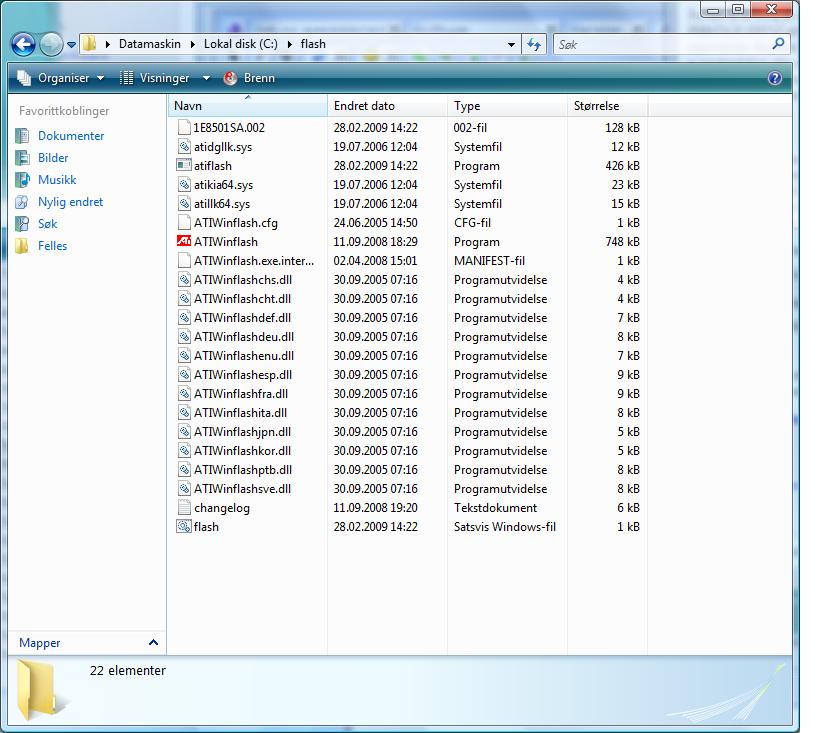Navigate to Datamaskin in the breadcrumb
Screen dimensions: 840x733
click(x=149, y=44)
